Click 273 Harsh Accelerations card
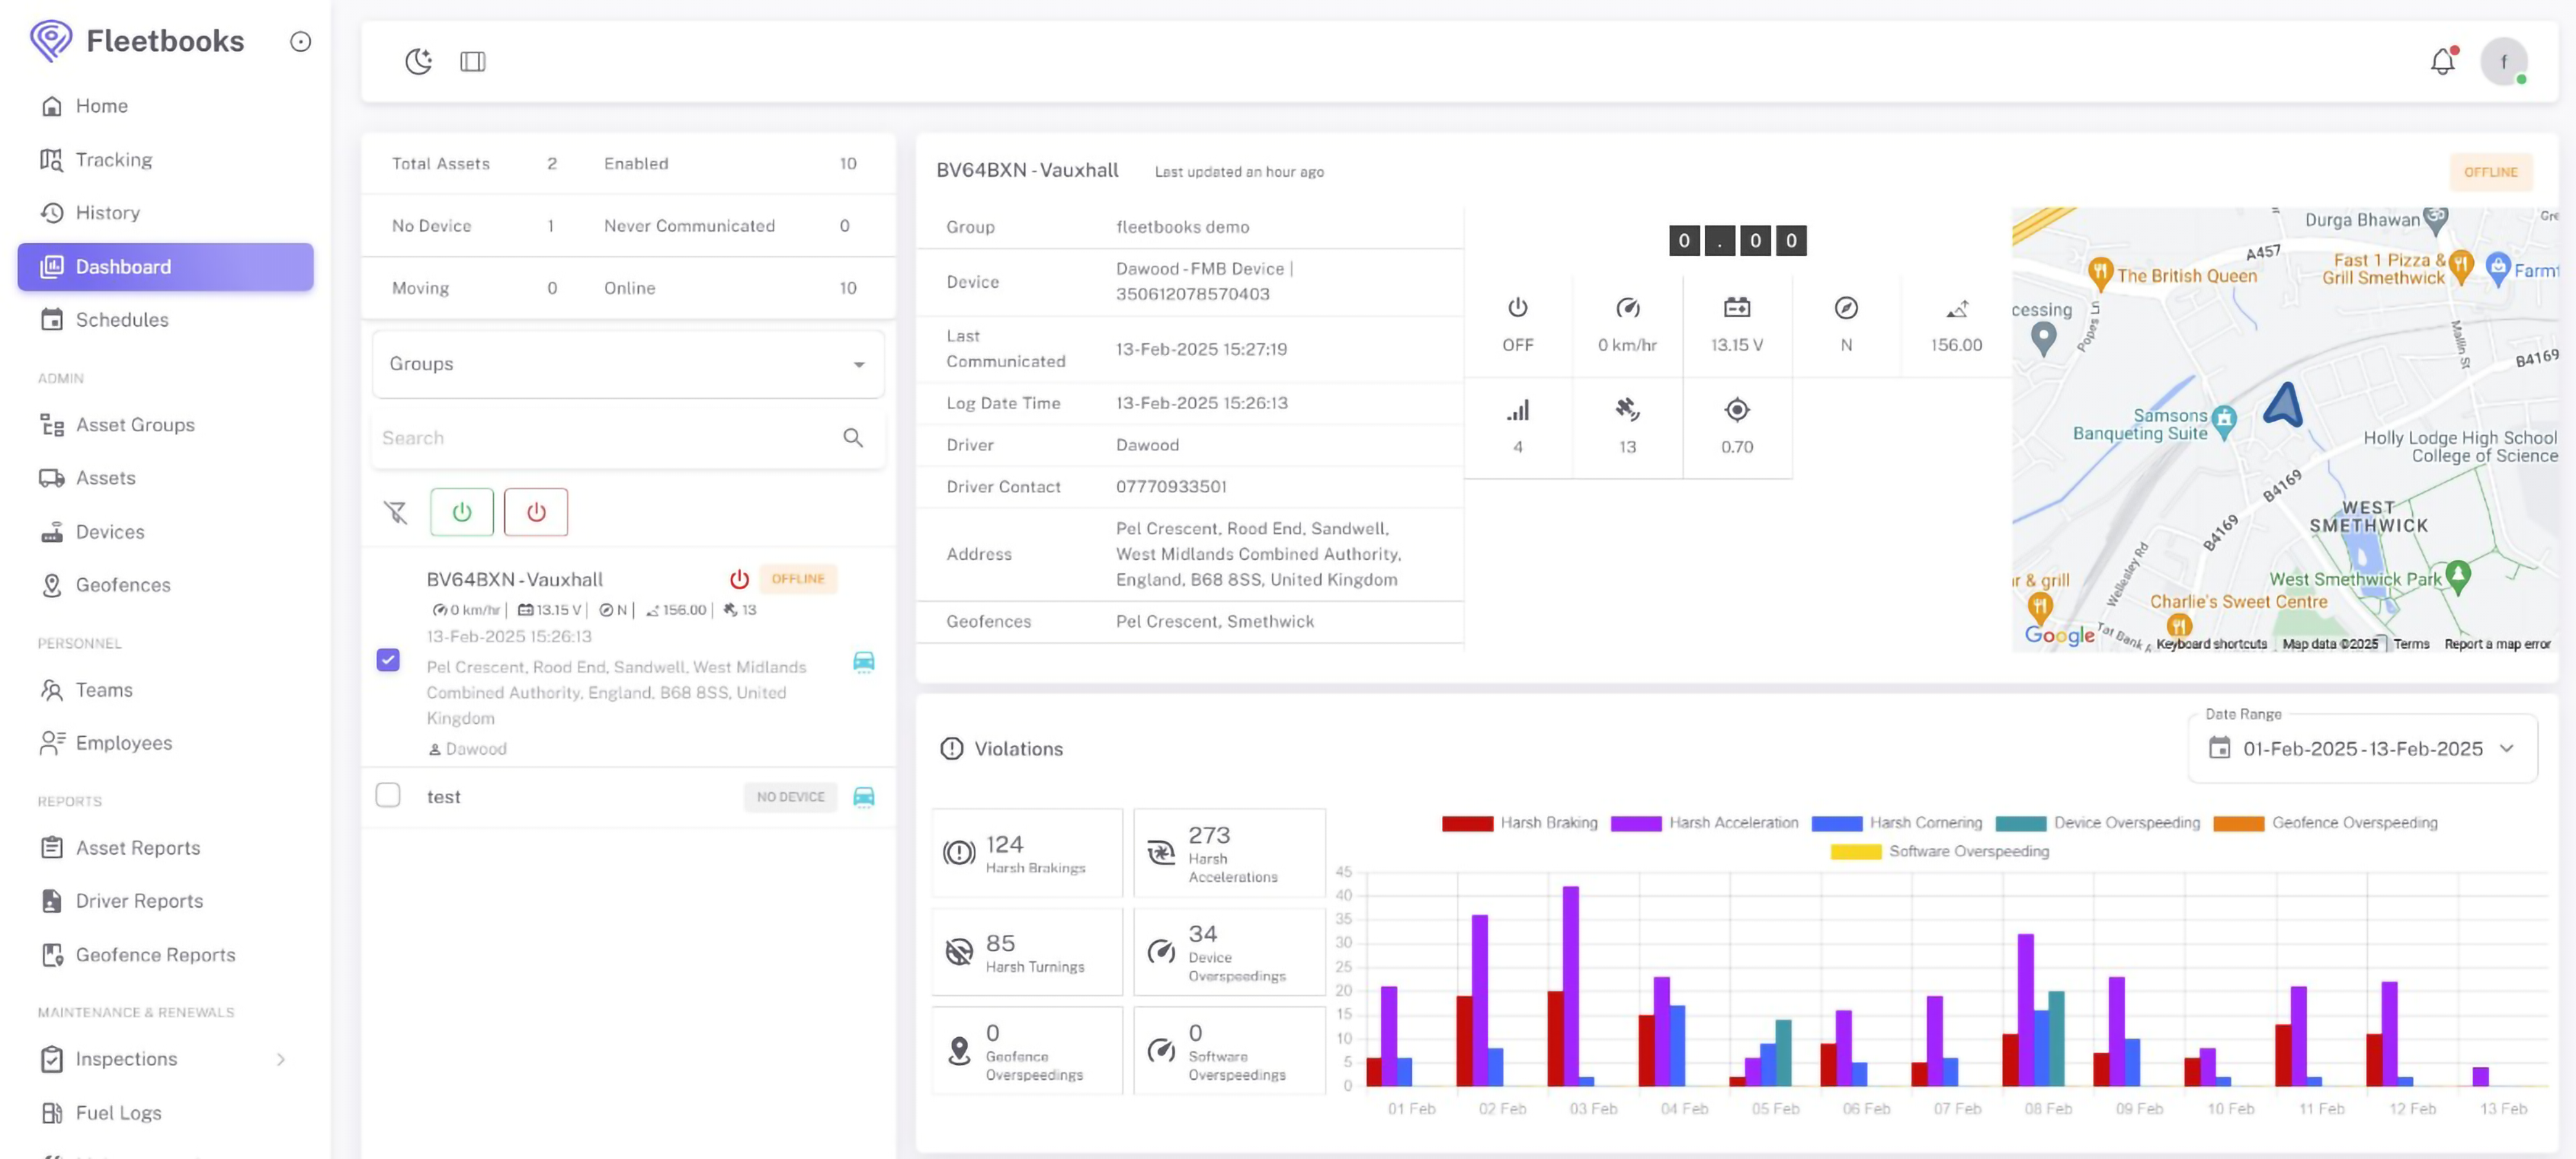 (1230, 853)
